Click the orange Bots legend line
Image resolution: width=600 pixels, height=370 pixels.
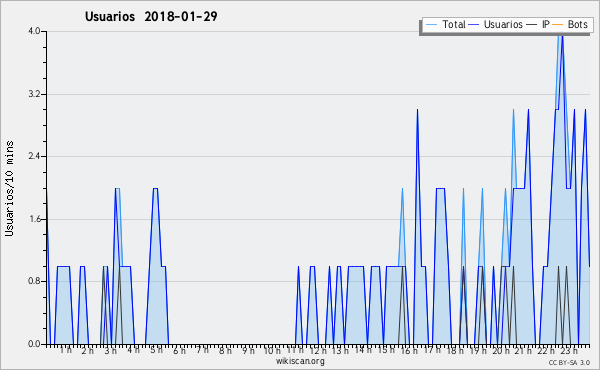tap(558, 25)
